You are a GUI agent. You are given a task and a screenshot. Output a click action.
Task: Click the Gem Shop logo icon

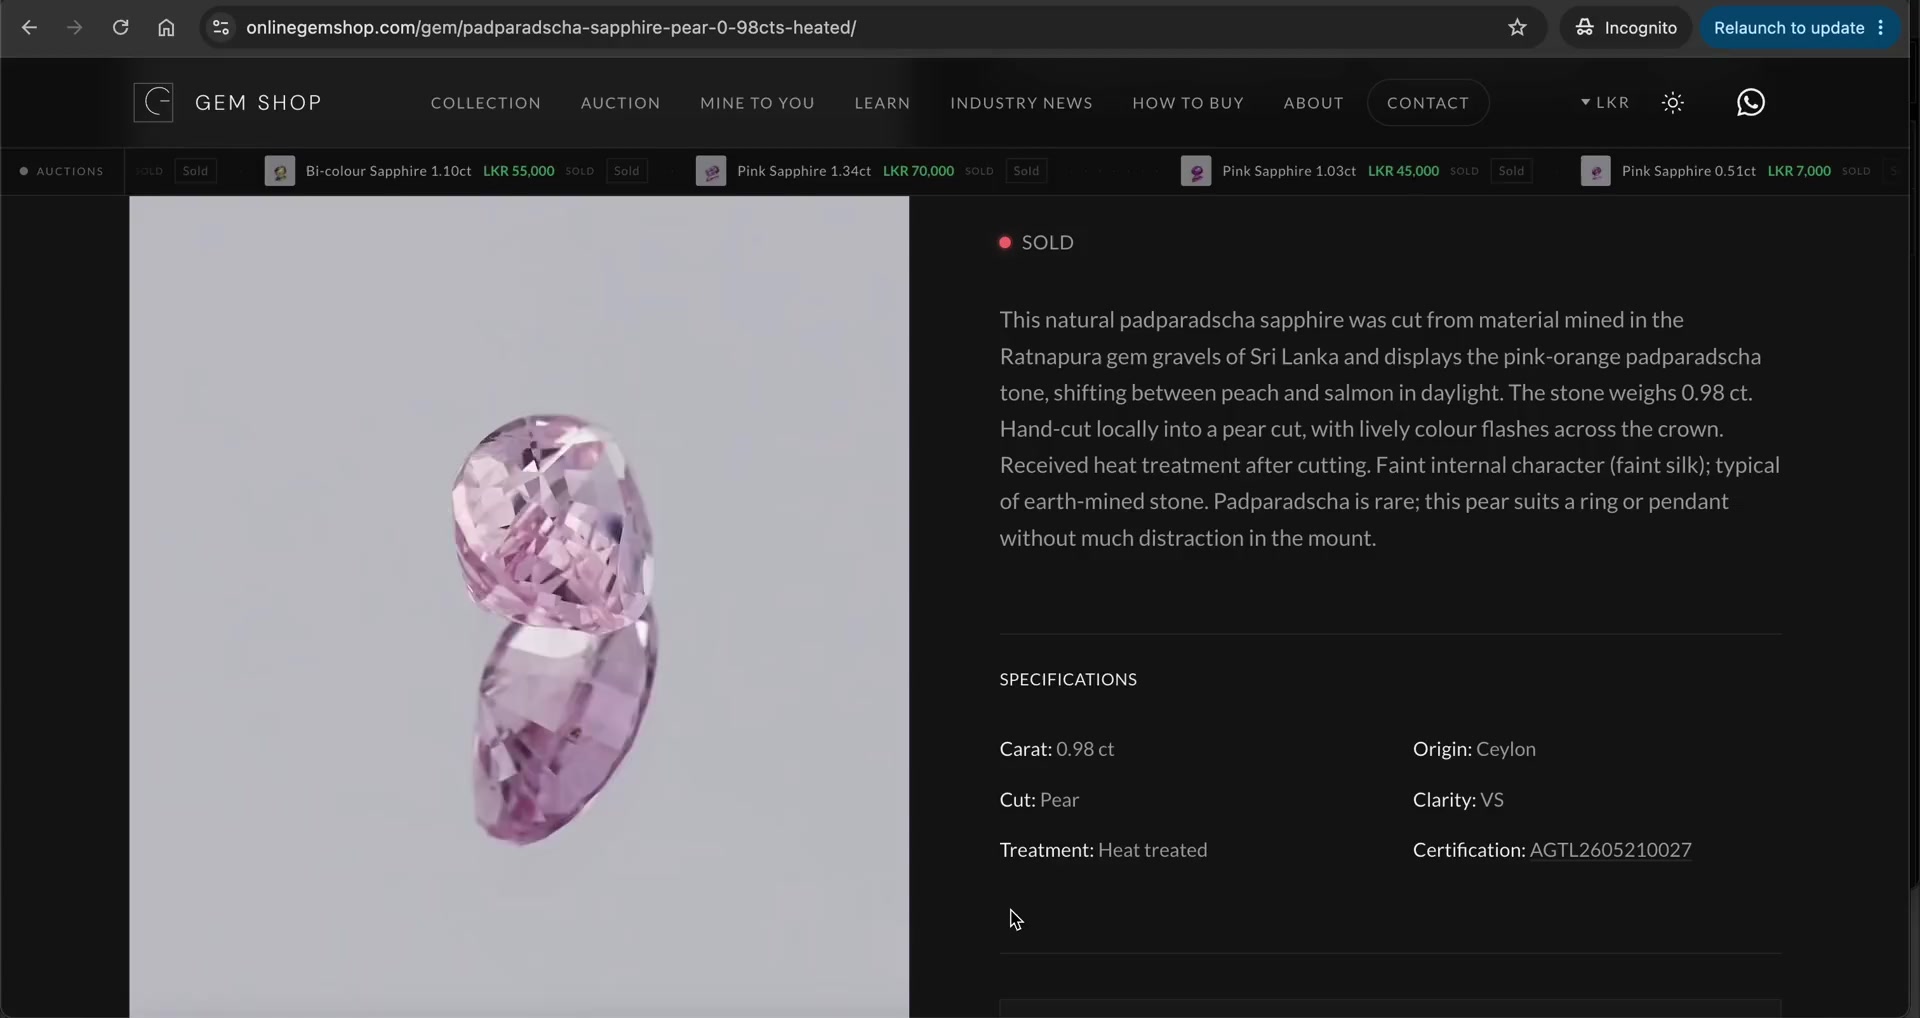pyautogui.click(x=153, y=102)
